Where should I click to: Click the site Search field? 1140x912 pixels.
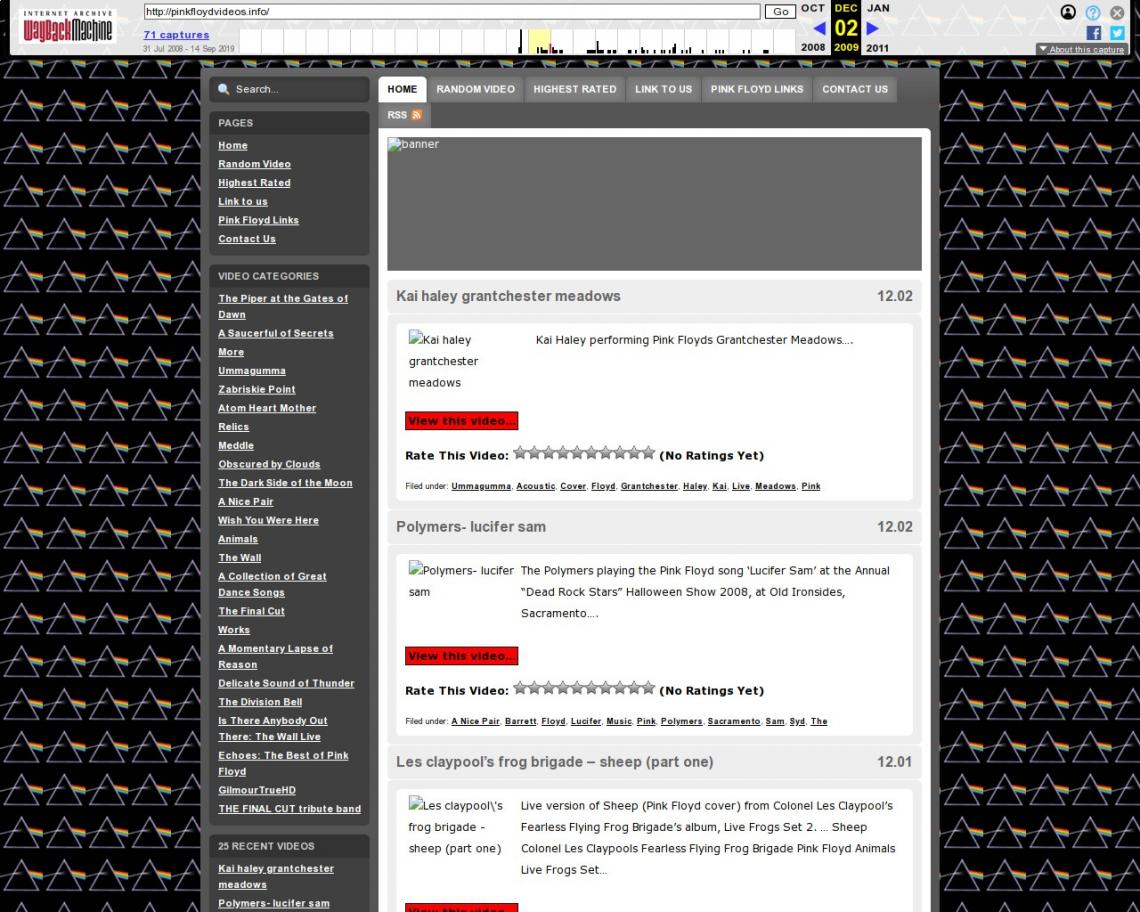click(x=289, y=89)
